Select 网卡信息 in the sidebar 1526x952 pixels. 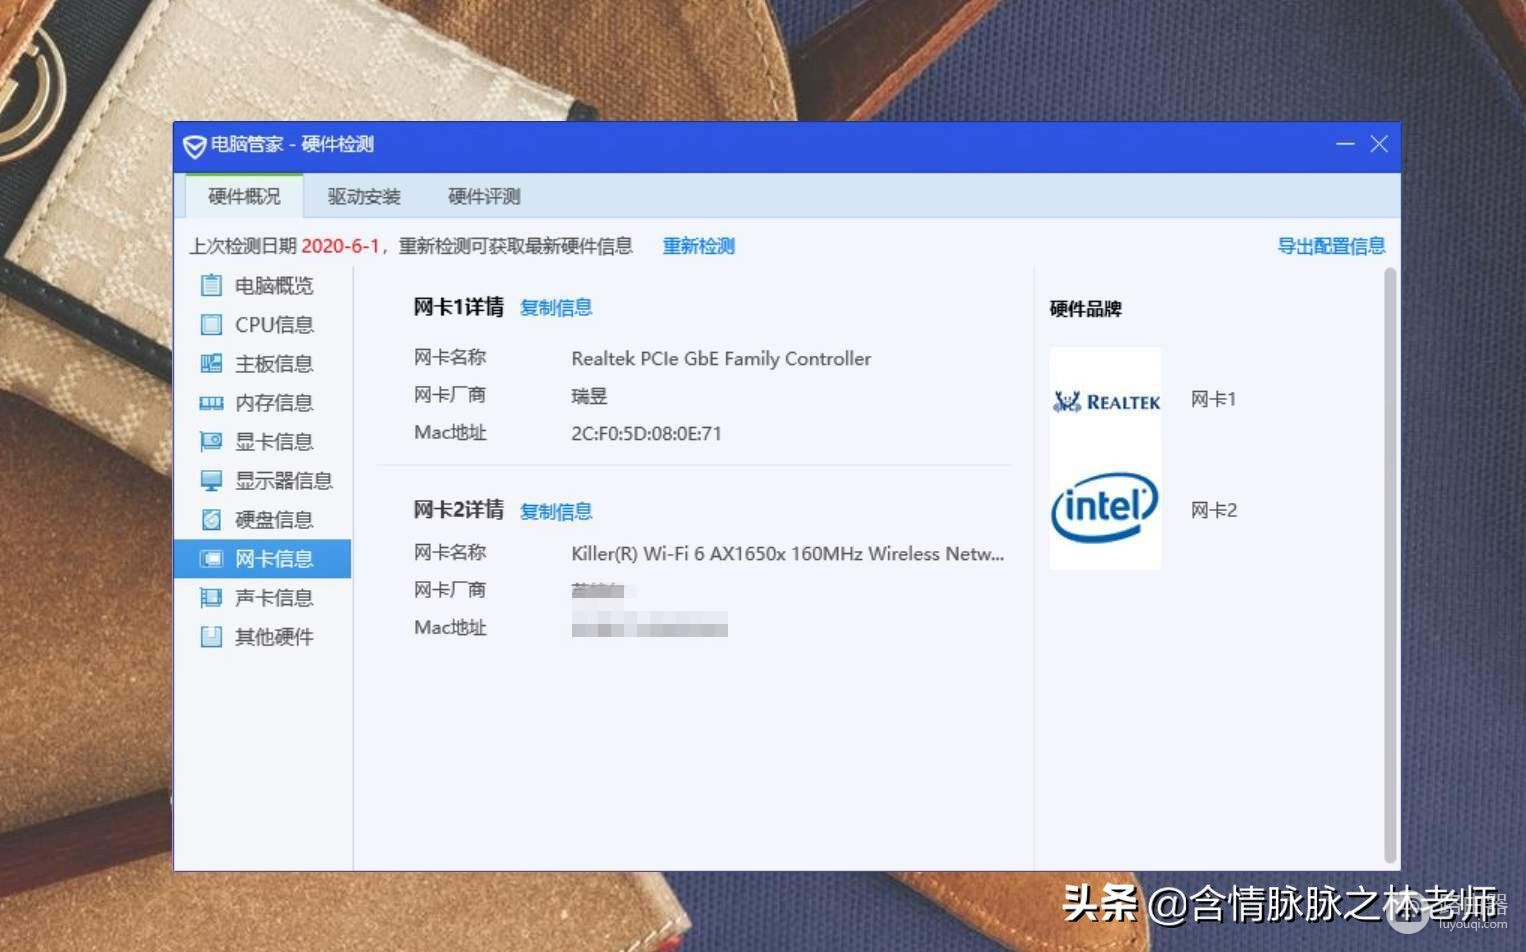click(x=263, y=558)
